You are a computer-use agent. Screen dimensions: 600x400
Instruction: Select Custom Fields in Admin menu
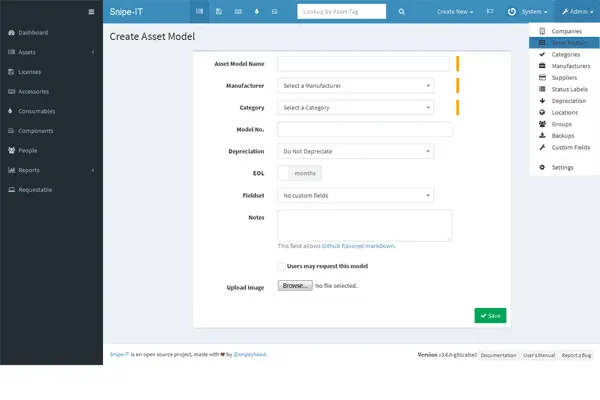point(570,147)
